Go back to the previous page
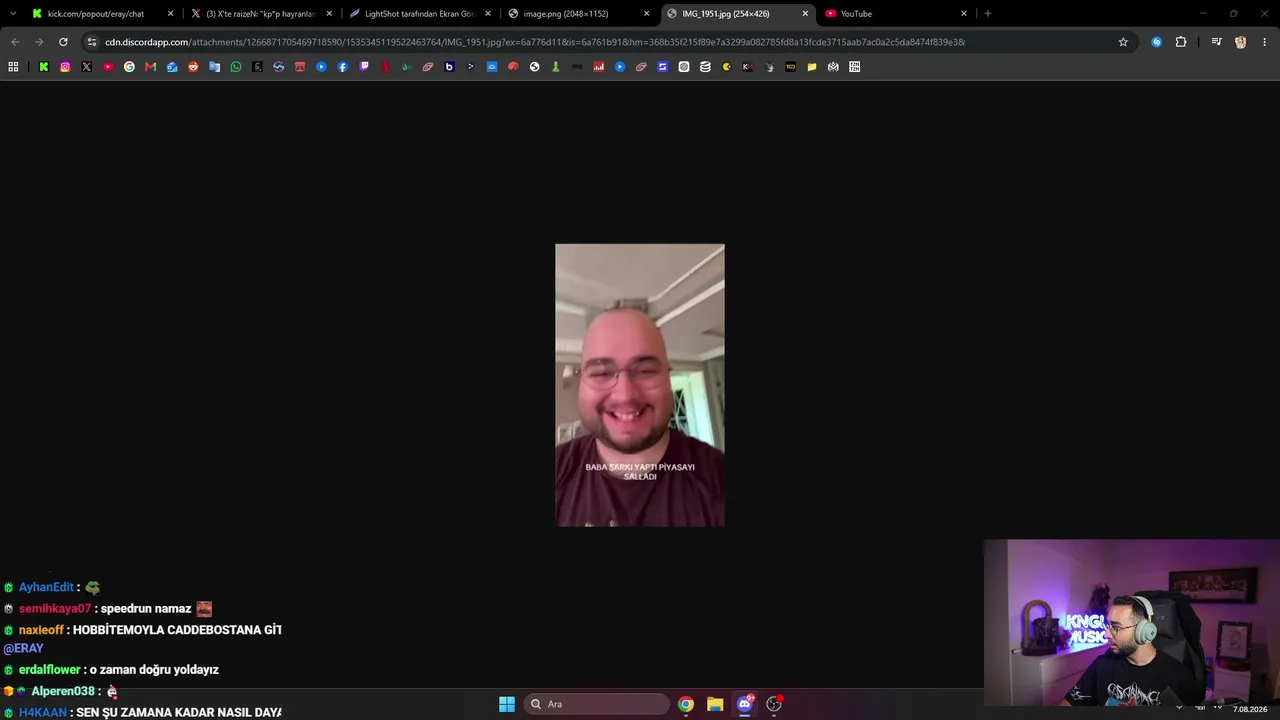This screenshot has width=1280, height=720. (x=15, y=42)
